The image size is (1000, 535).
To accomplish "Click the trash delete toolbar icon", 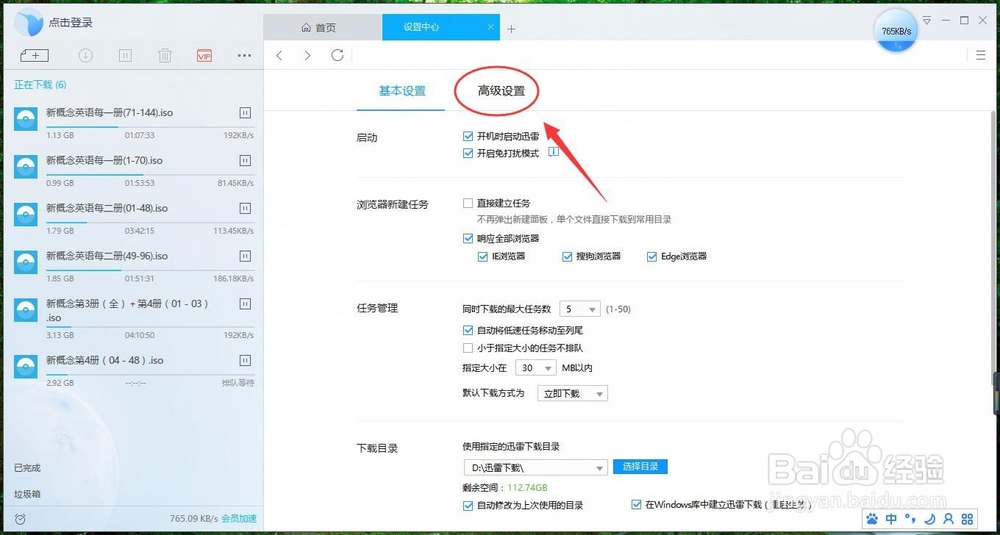I will [x=165, y=55].
